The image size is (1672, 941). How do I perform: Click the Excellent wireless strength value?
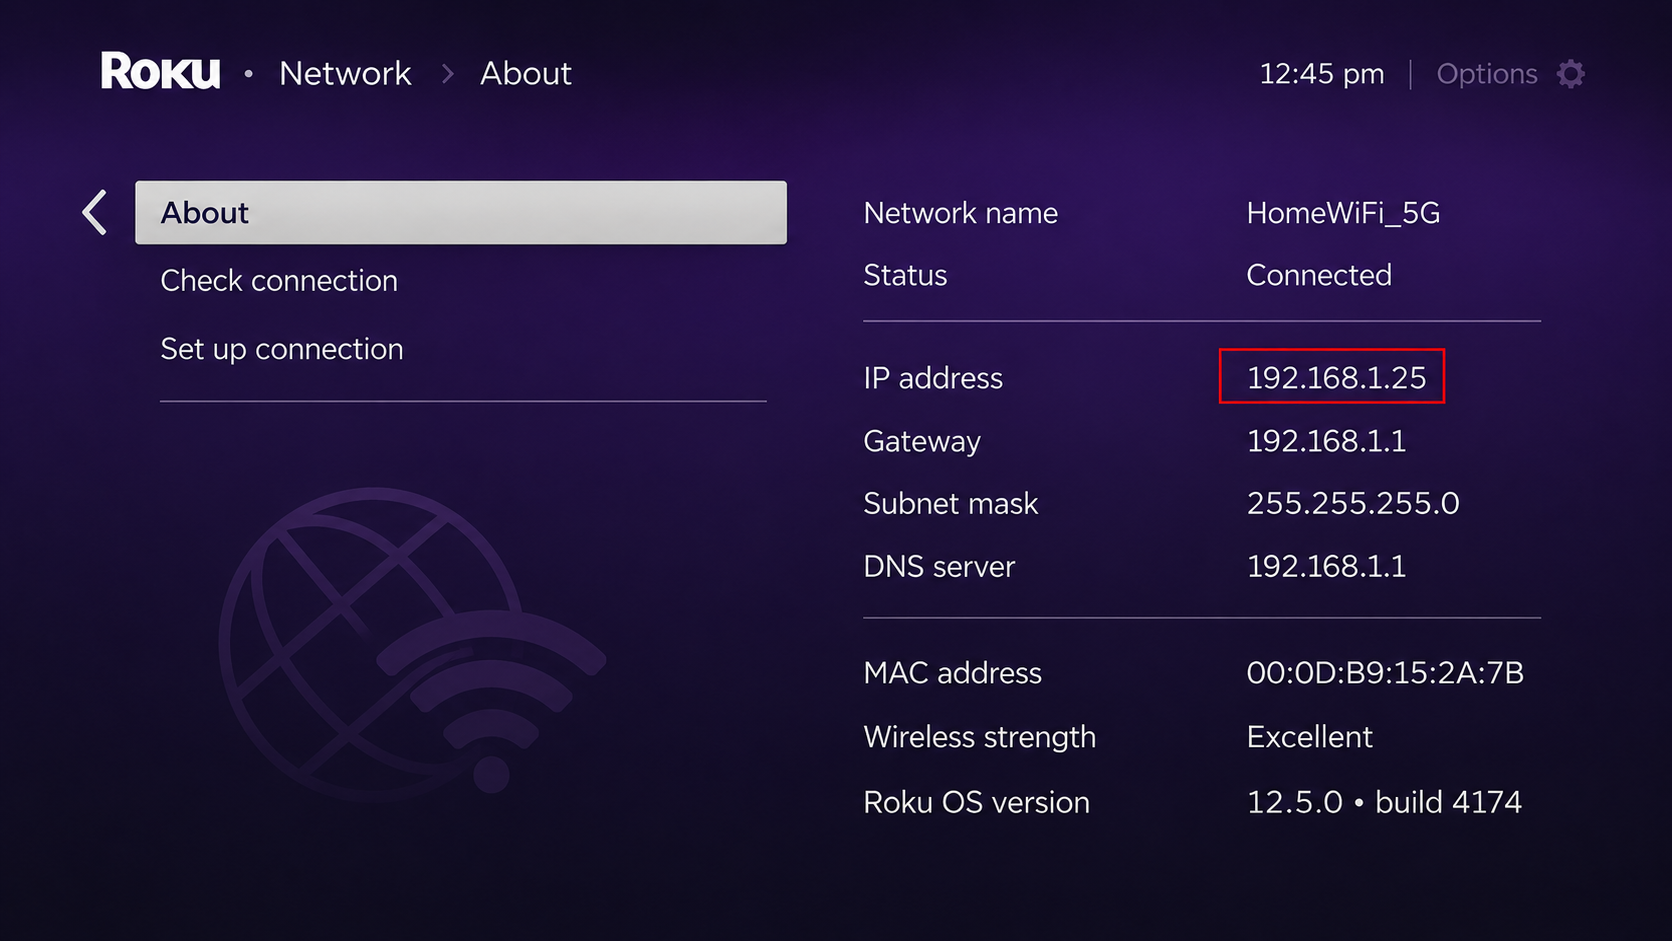pos(1309,737)
